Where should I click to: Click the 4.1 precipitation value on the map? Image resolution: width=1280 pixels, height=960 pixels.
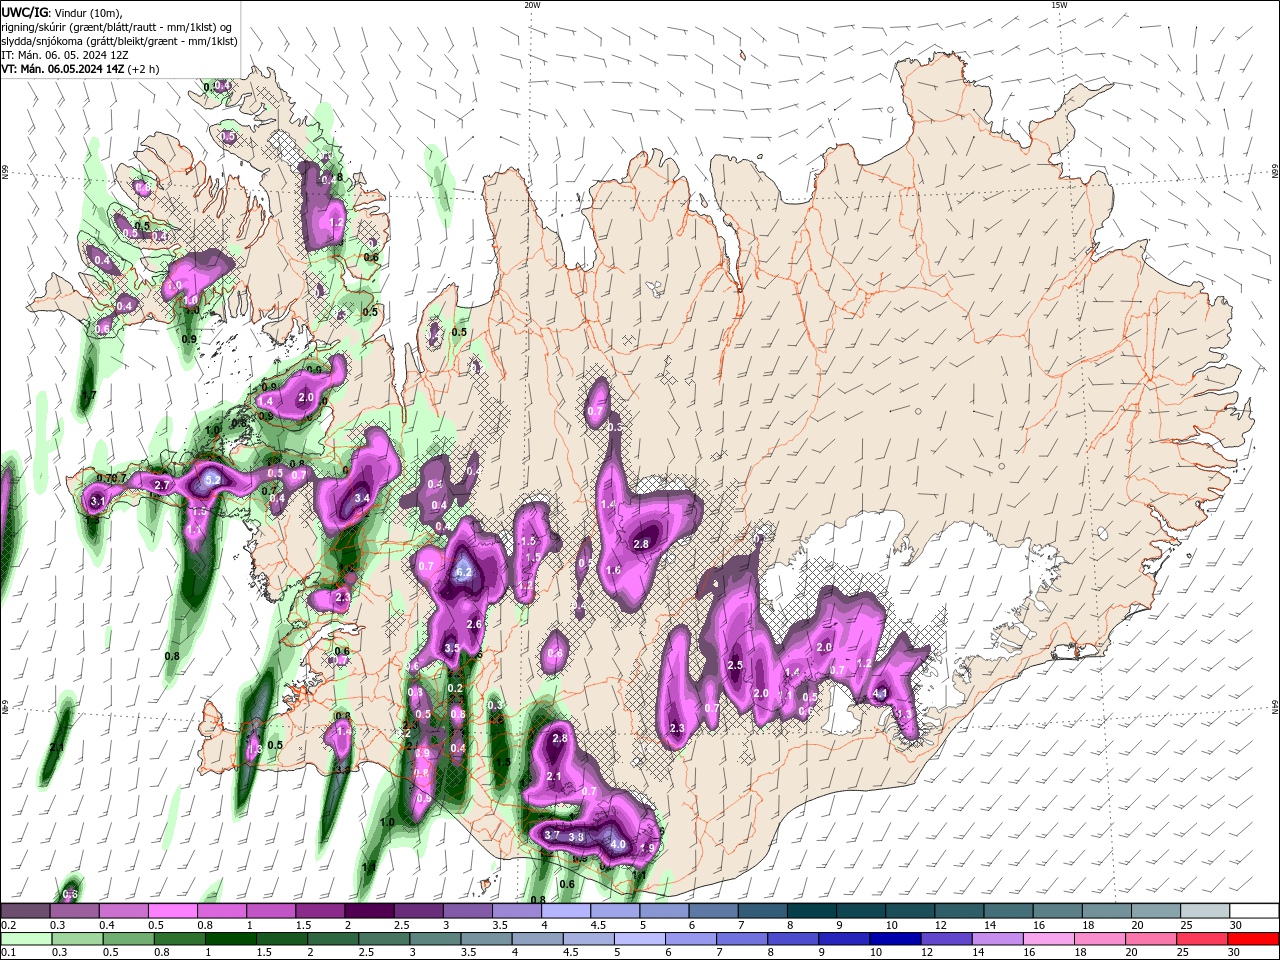click(x=881, y=693)
